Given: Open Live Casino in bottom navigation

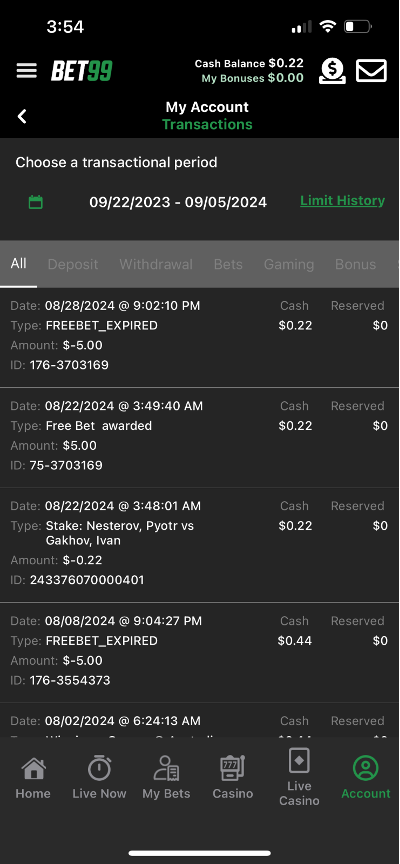Looking at the screenshot, I should (299, 777).
